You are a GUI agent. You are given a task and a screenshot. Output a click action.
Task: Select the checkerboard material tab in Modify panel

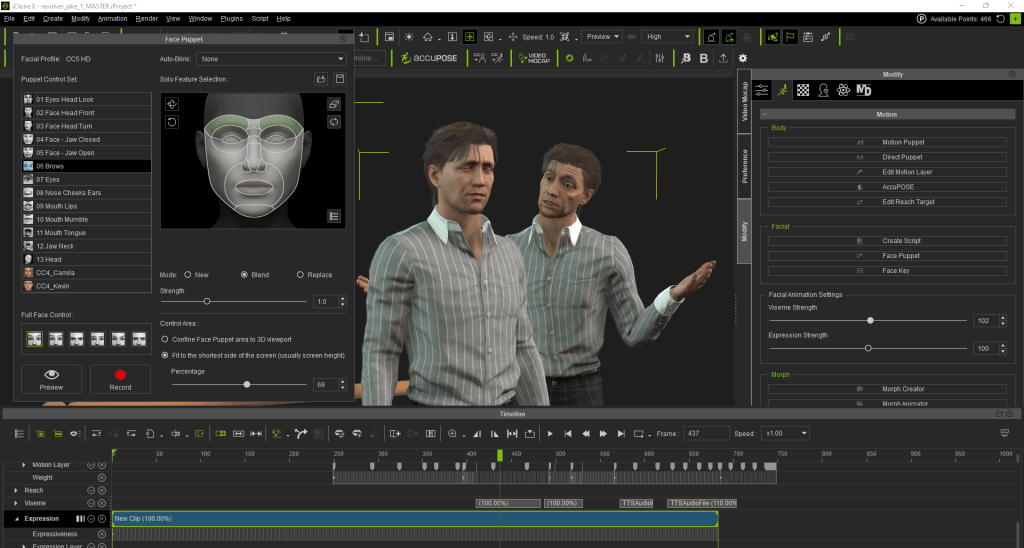pyautogui.click(x=803, y=90)
